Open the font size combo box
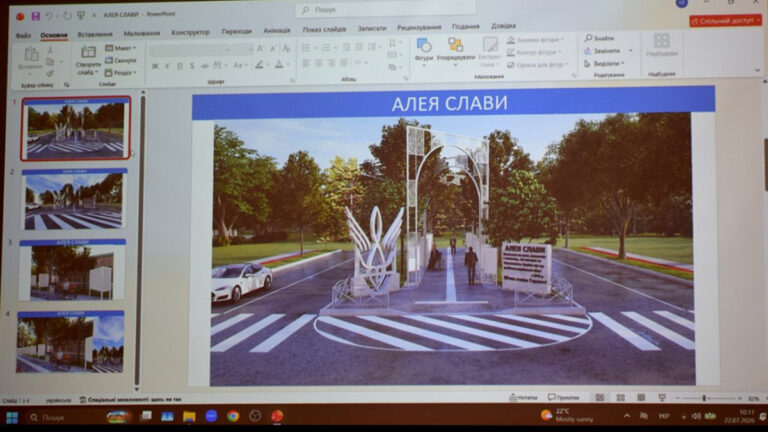 click(242, 49)
